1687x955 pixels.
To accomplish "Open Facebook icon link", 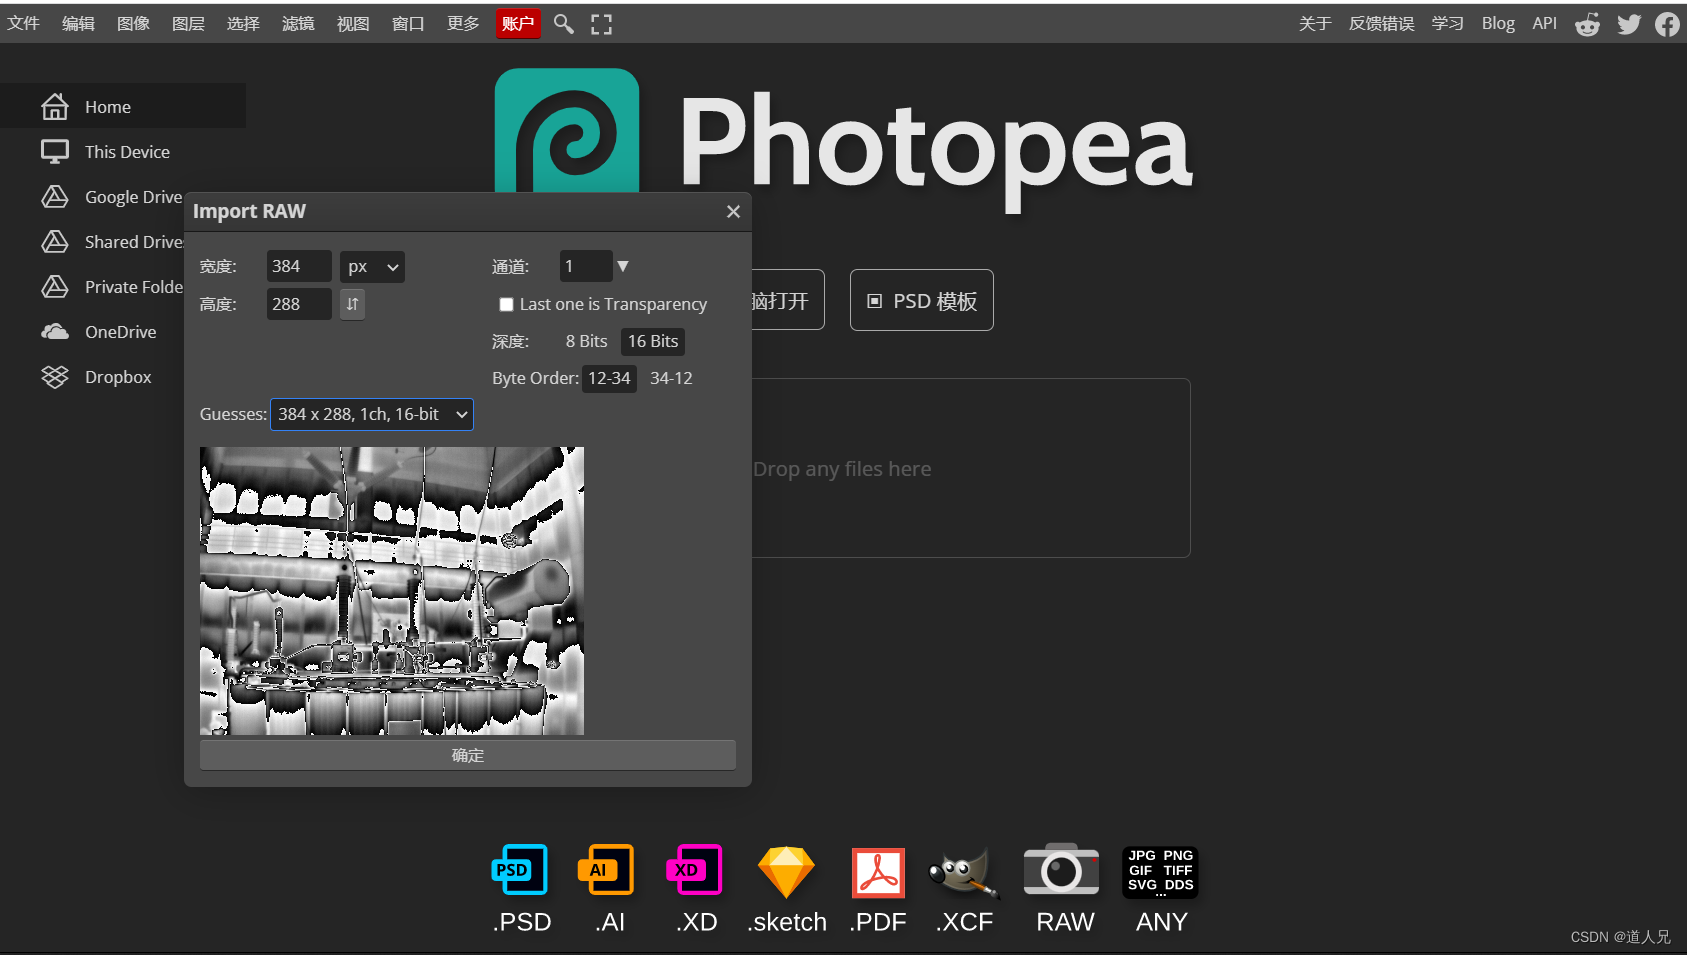I will click(x=1667, y=24).
